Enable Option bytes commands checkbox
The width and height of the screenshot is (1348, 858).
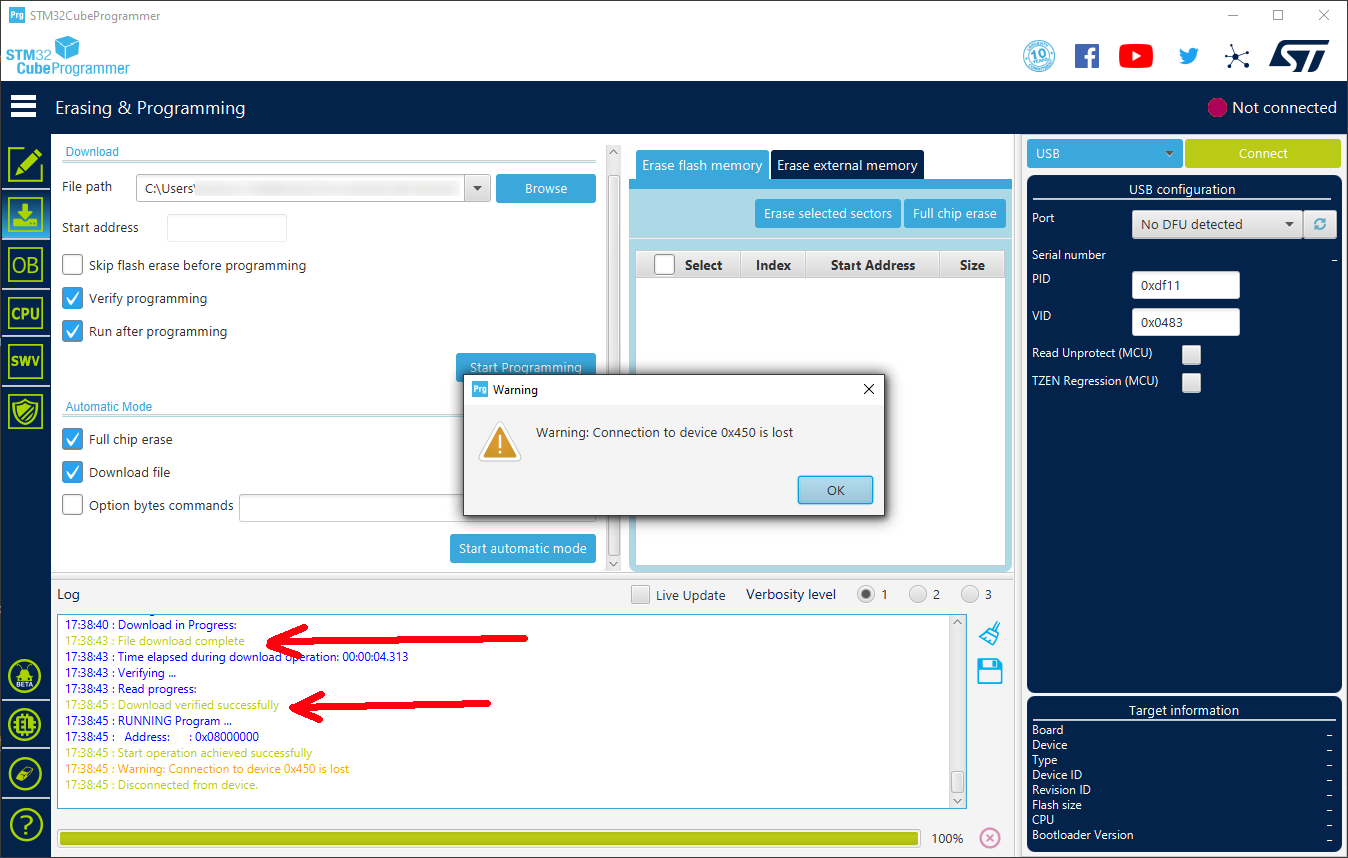click(72, 505)
